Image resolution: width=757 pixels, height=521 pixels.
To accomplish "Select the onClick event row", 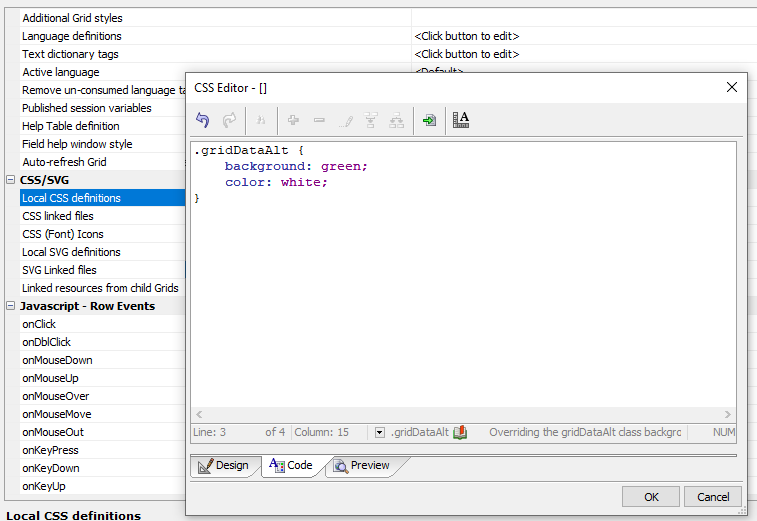I will [102, 324].
